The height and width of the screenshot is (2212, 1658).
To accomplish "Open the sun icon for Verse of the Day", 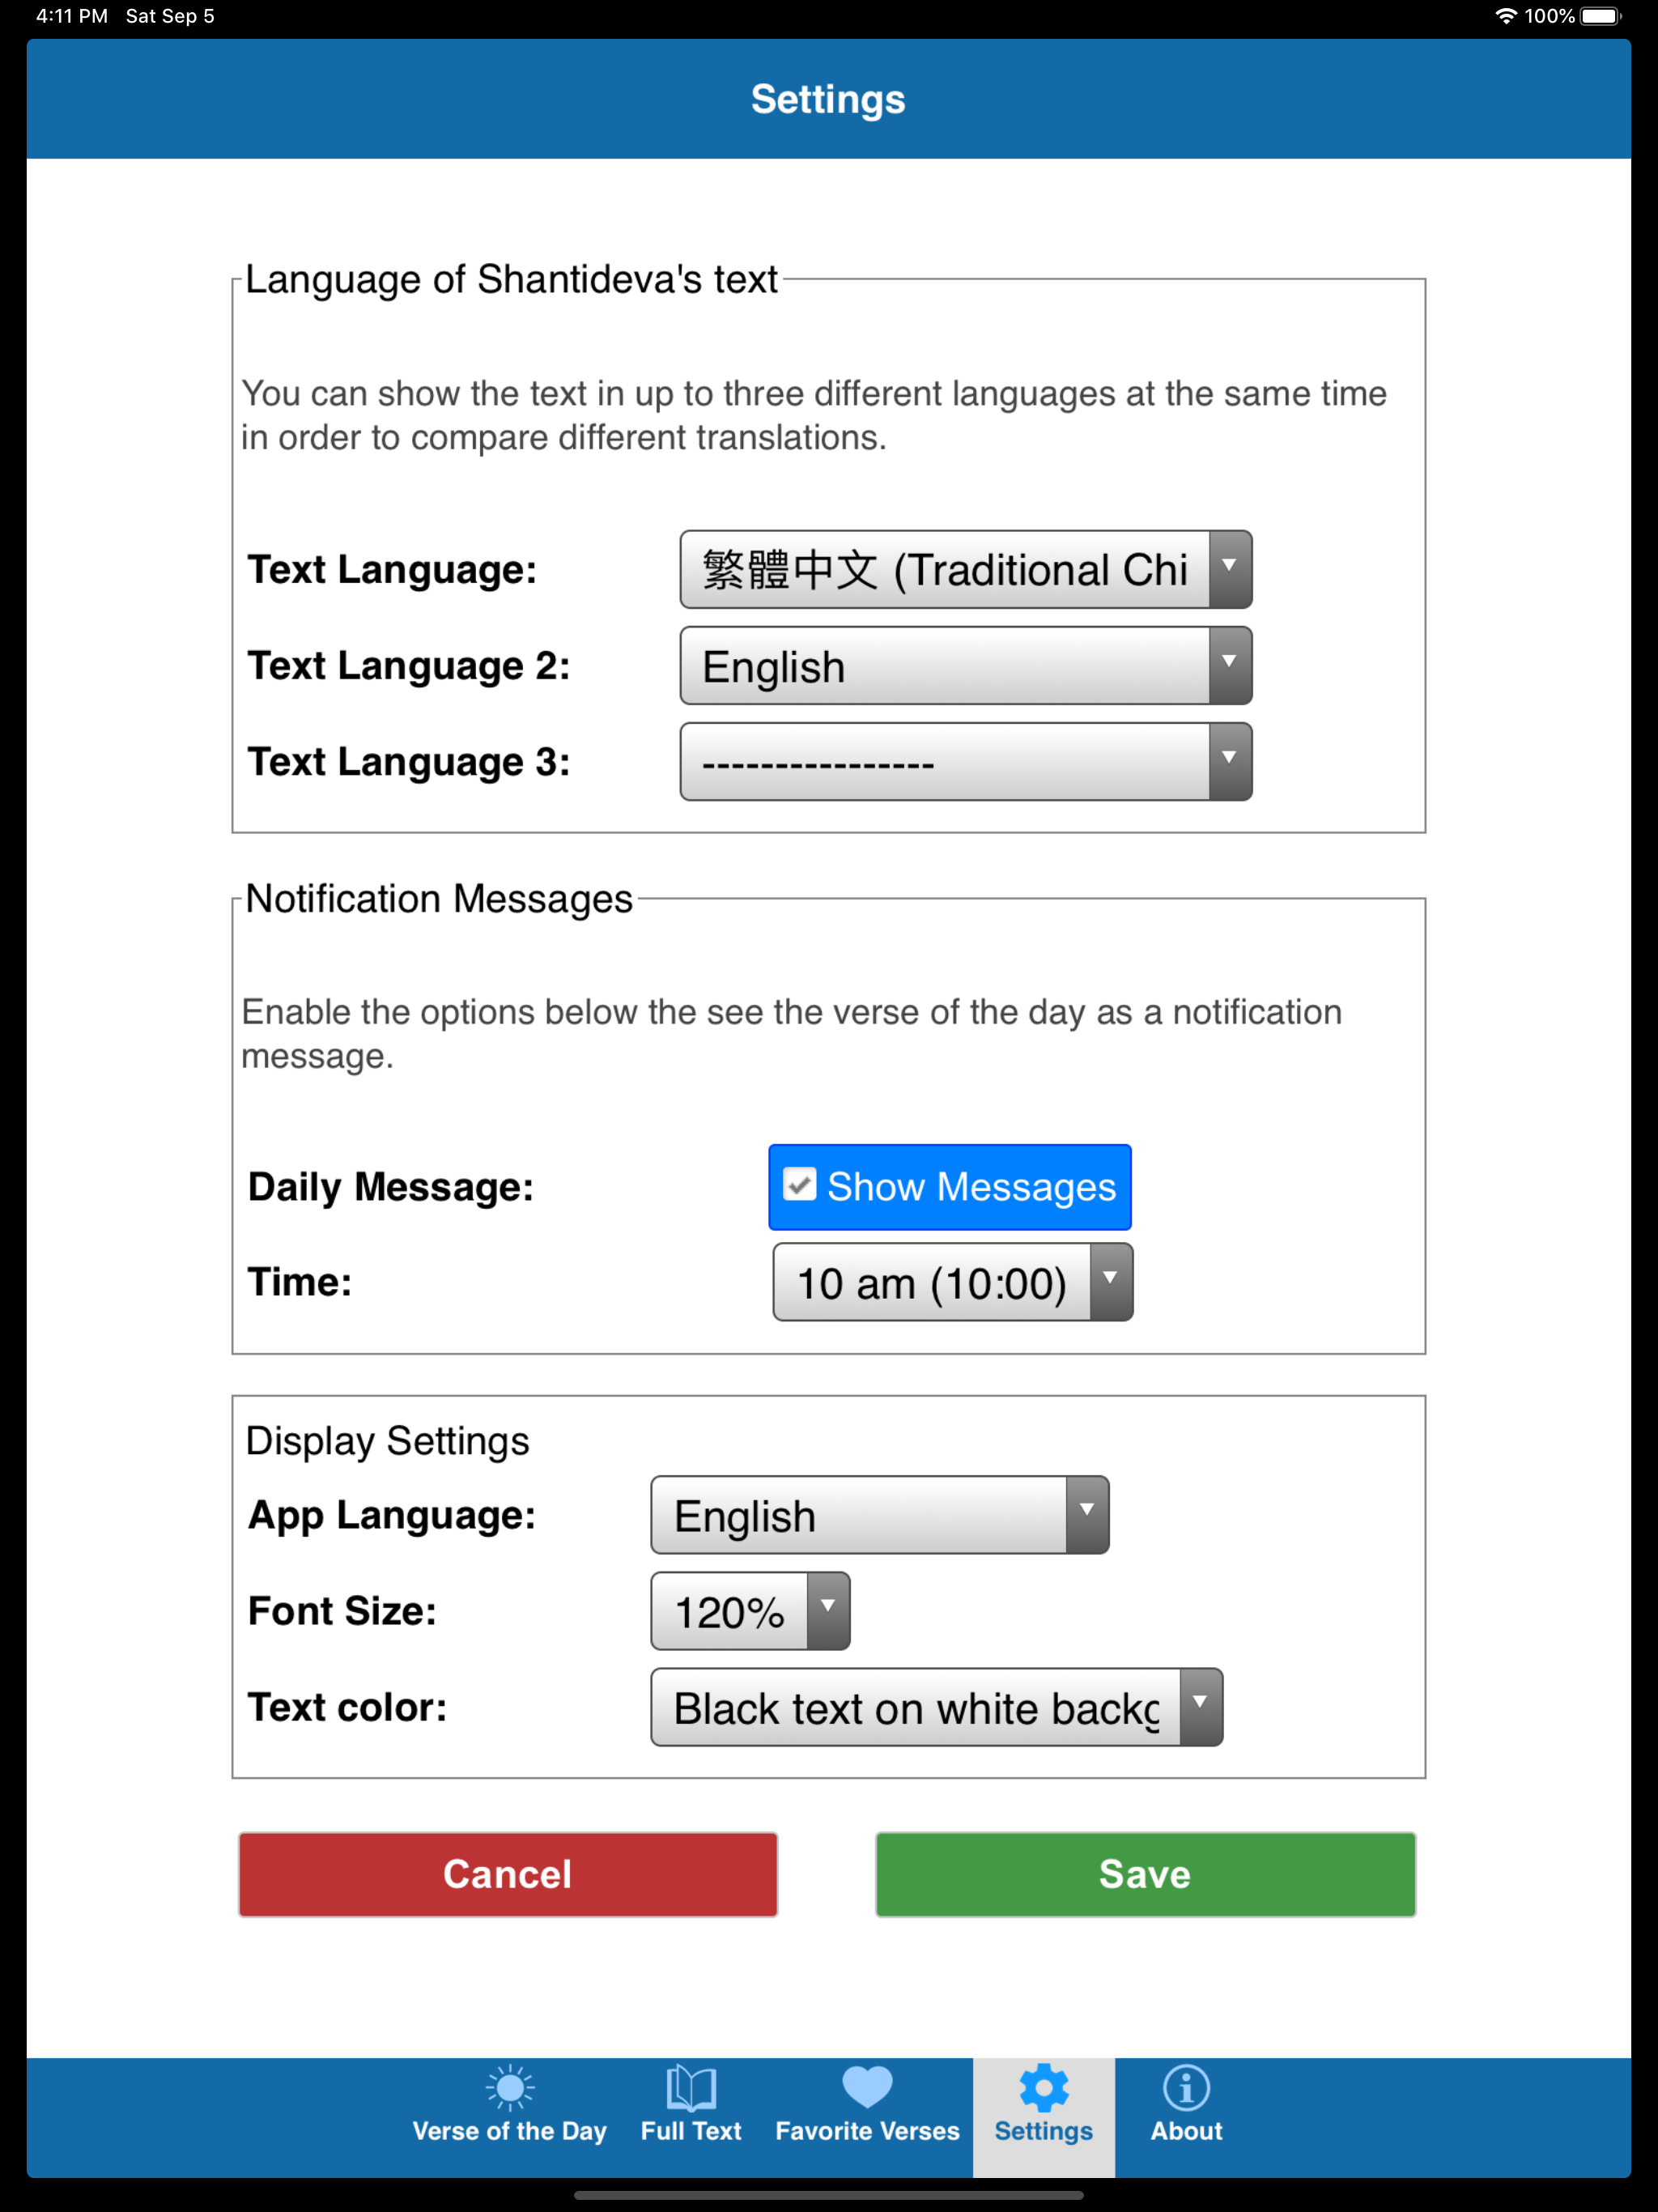I will pyautogui.click(x=510, y=2087).
